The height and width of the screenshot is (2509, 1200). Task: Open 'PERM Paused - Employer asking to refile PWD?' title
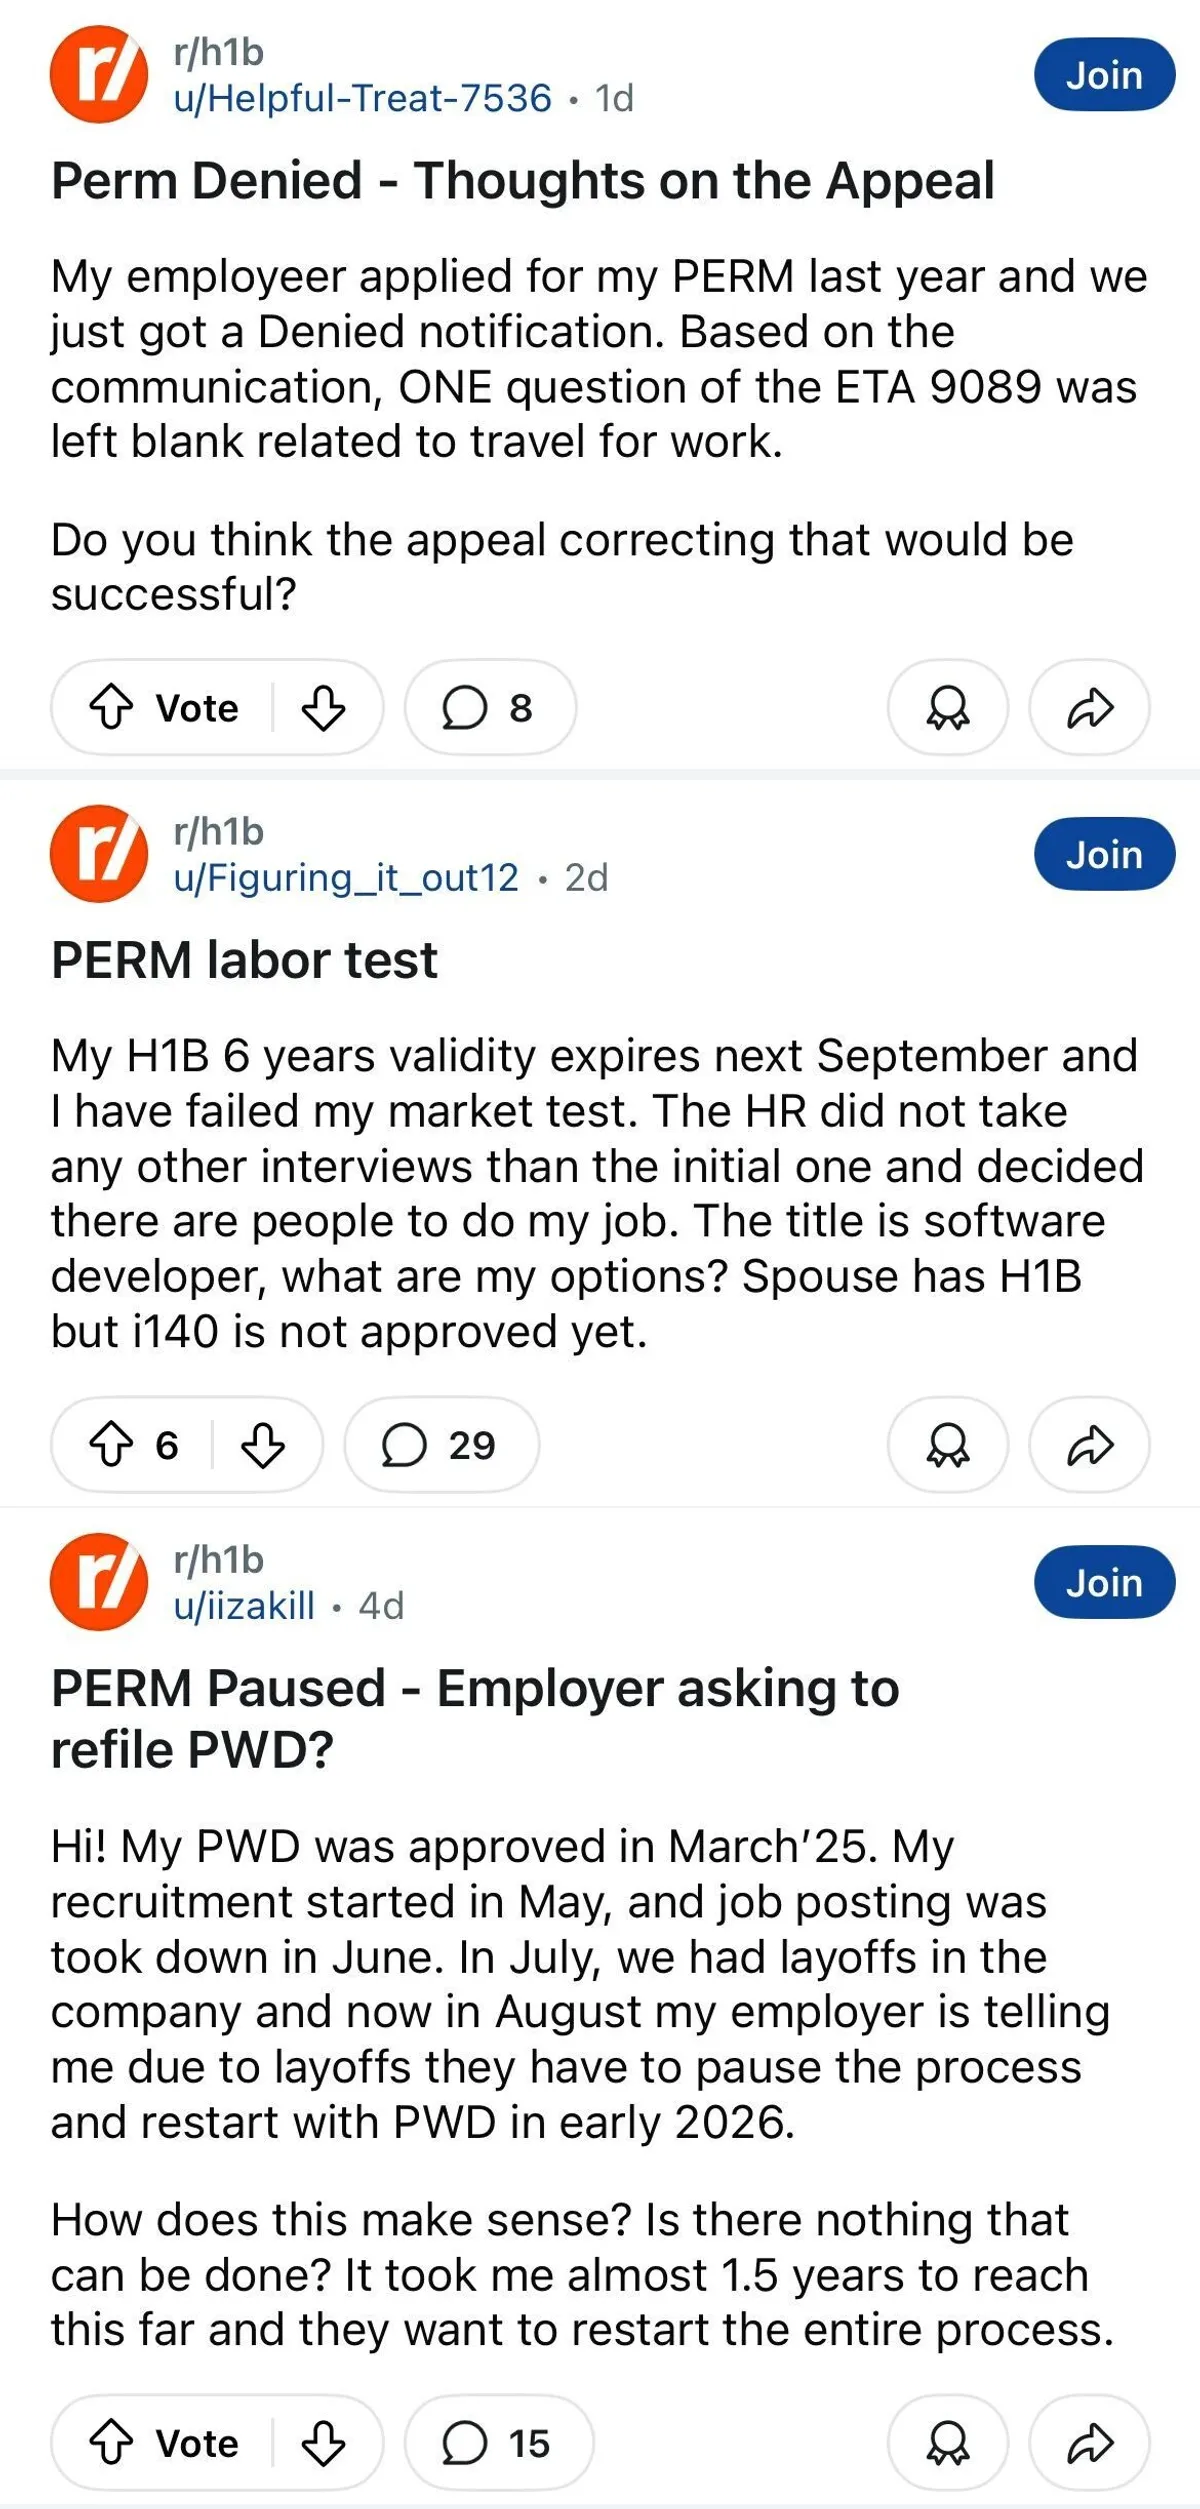475,1718
